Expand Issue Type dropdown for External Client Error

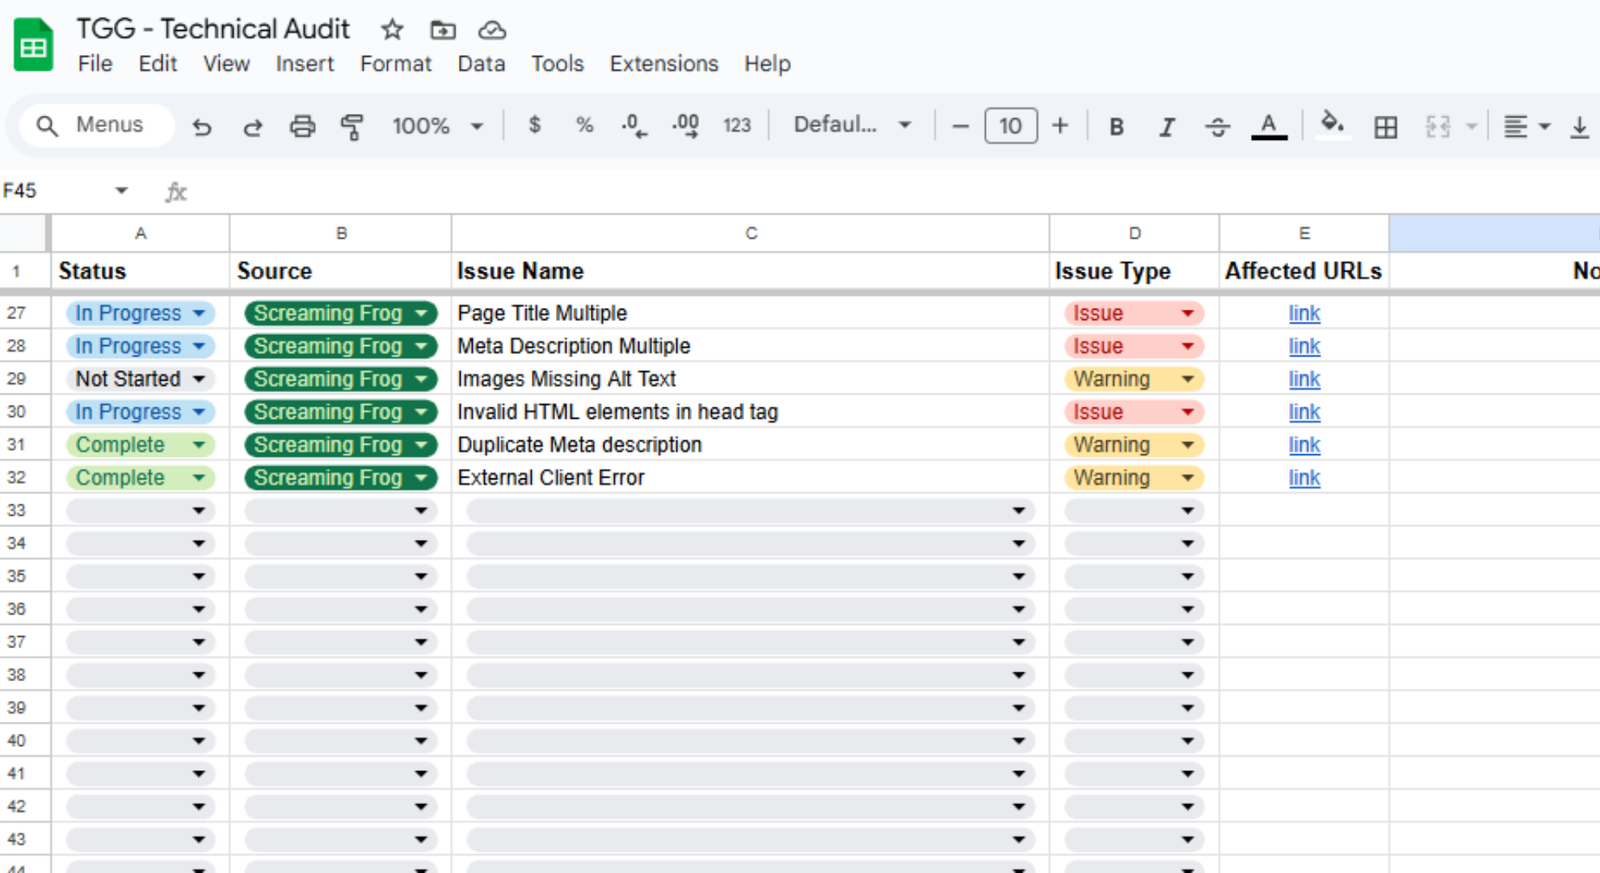(x=1187, y=478)
